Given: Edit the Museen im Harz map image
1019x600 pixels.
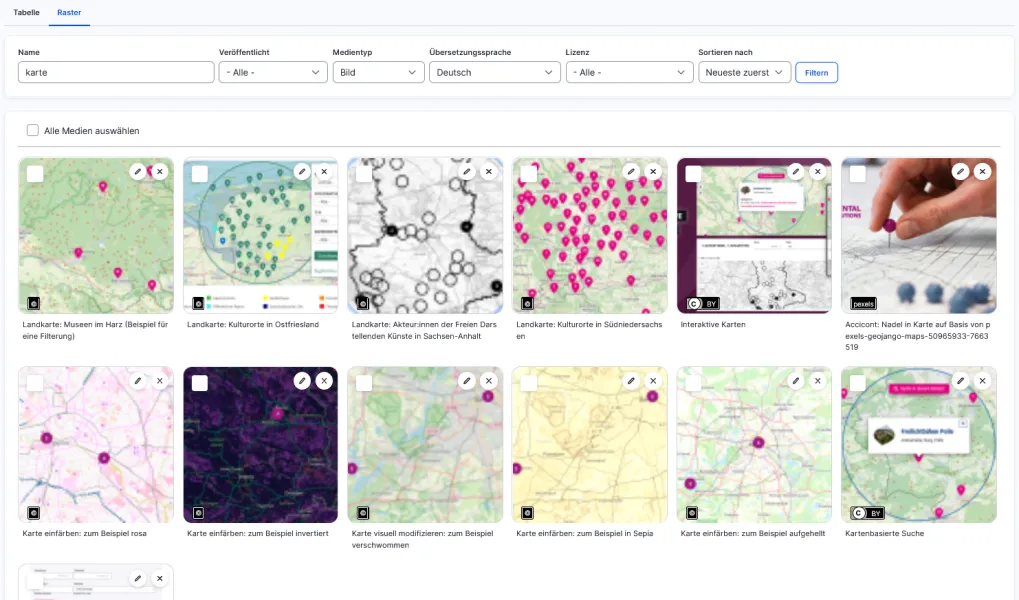Looking at the screenshot, I should pos(138,172).
